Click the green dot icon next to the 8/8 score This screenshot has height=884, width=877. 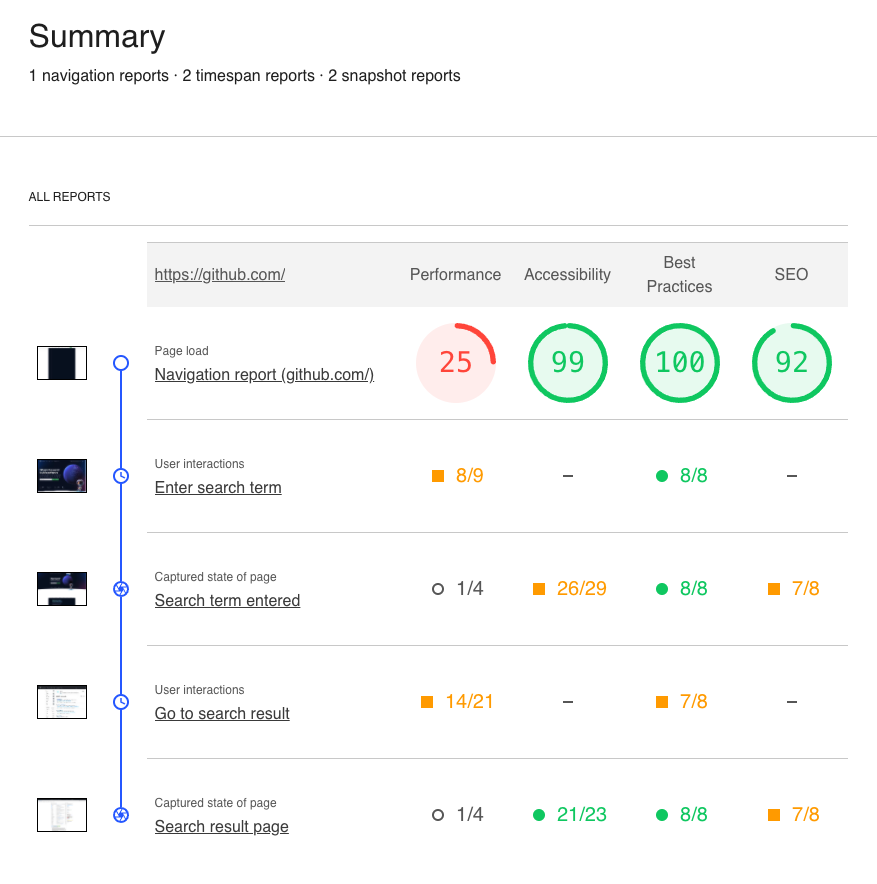pos(661,476)
